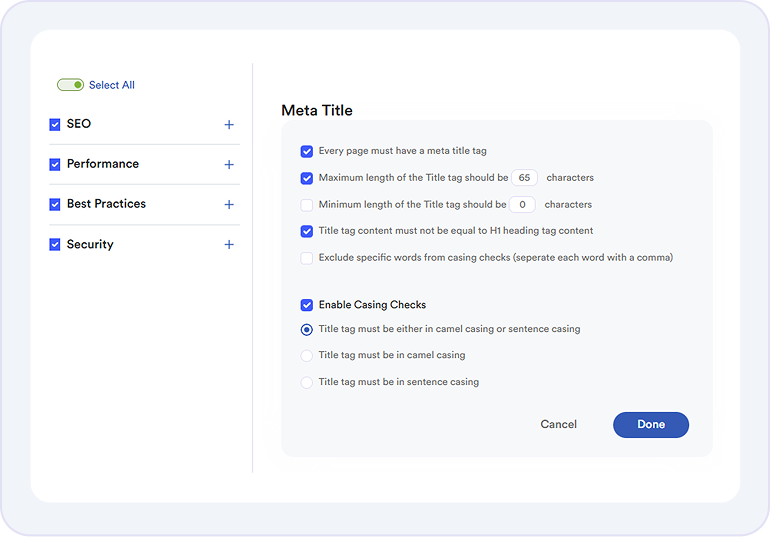Click the maximum characters field showing 65
Viewport: 770px width, 537px height.
524,178
